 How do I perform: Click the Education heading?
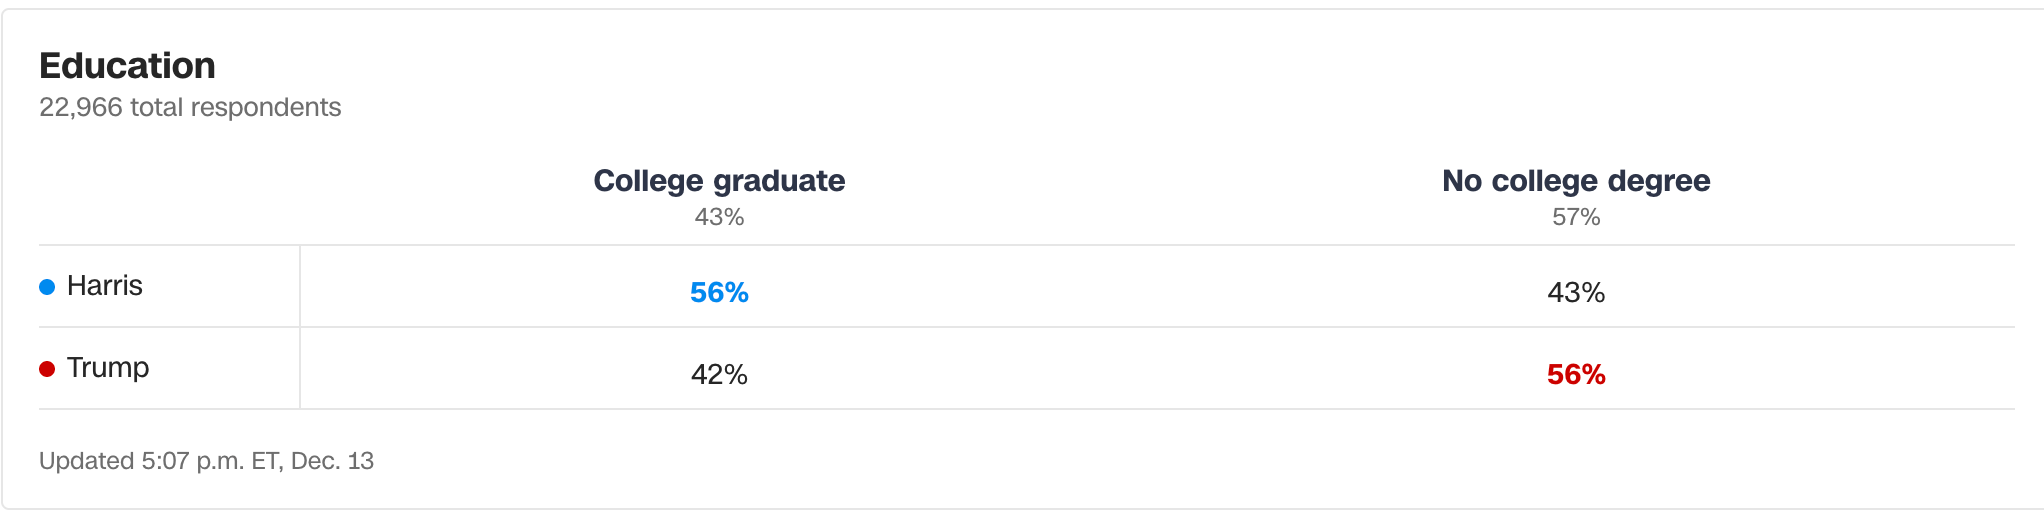(127, 66)
